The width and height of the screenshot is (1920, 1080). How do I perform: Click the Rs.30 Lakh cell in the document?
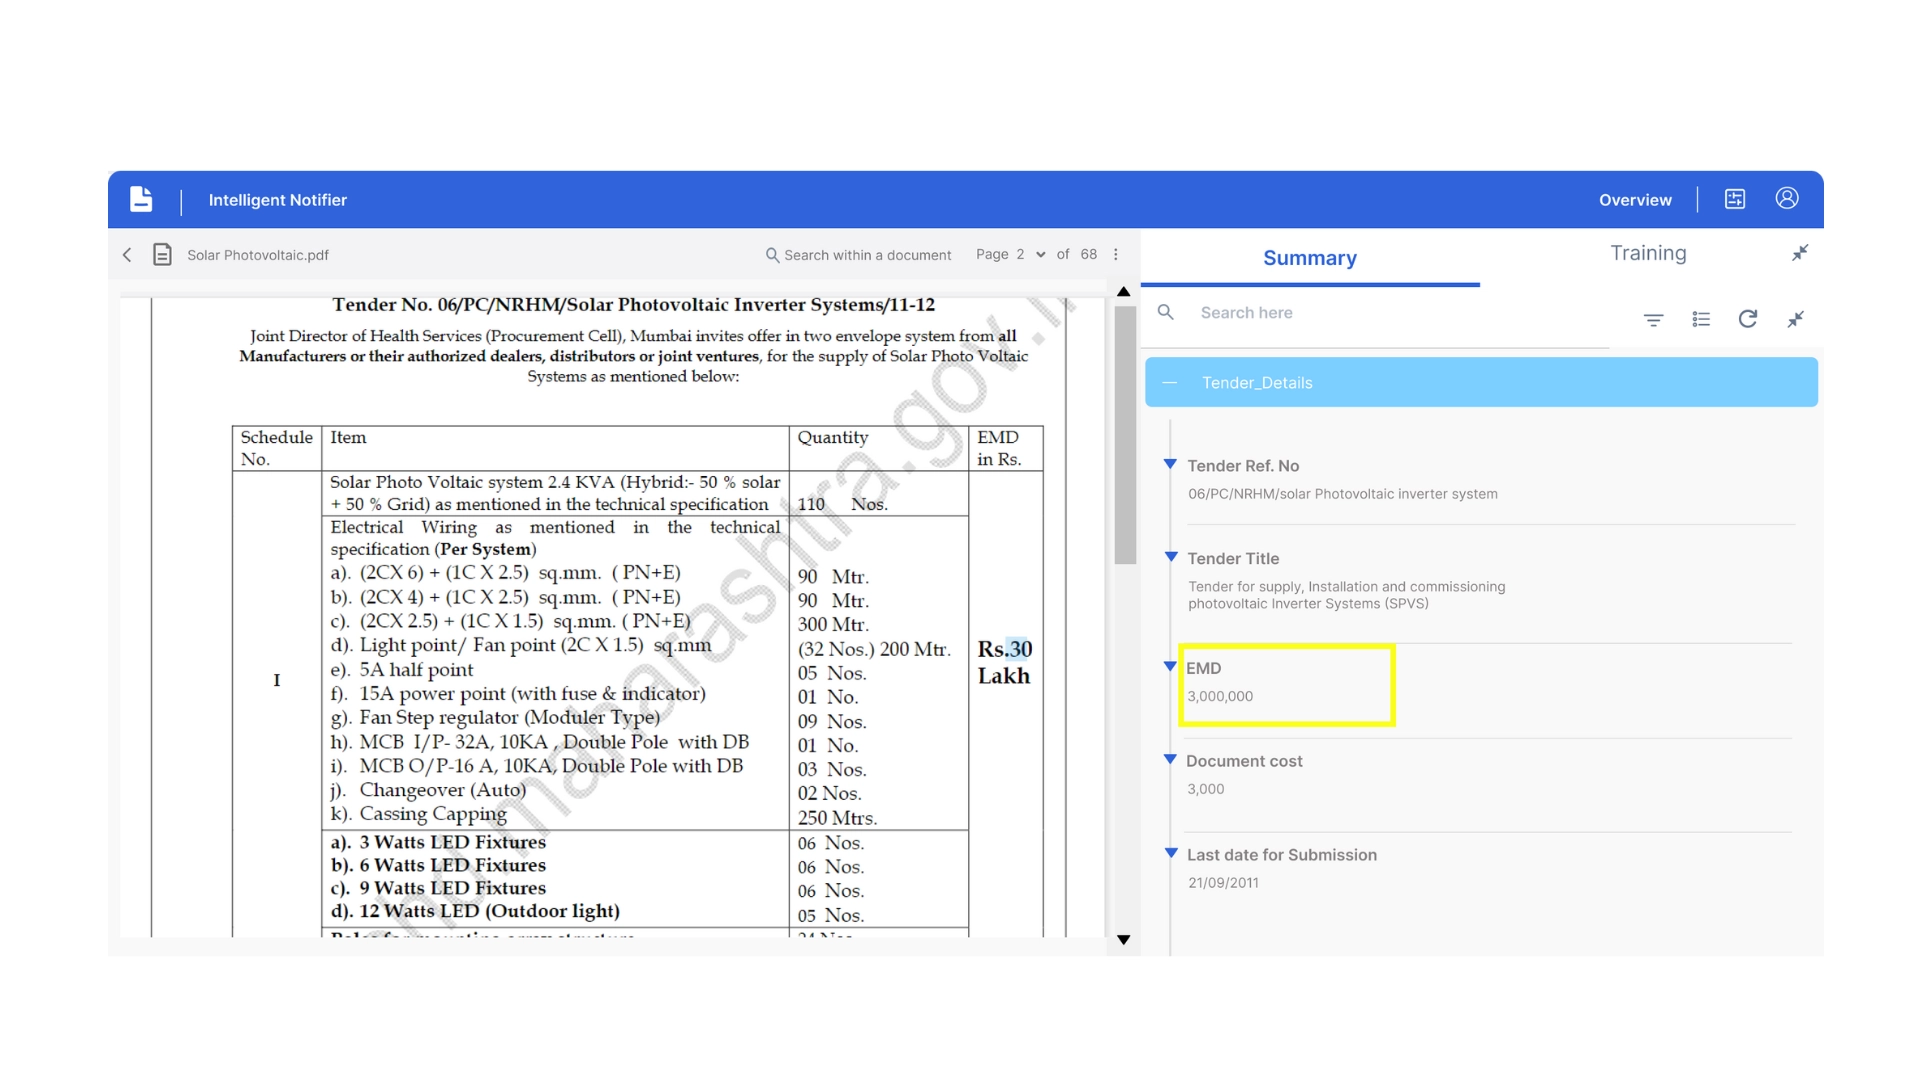(x=1004, y=662)
